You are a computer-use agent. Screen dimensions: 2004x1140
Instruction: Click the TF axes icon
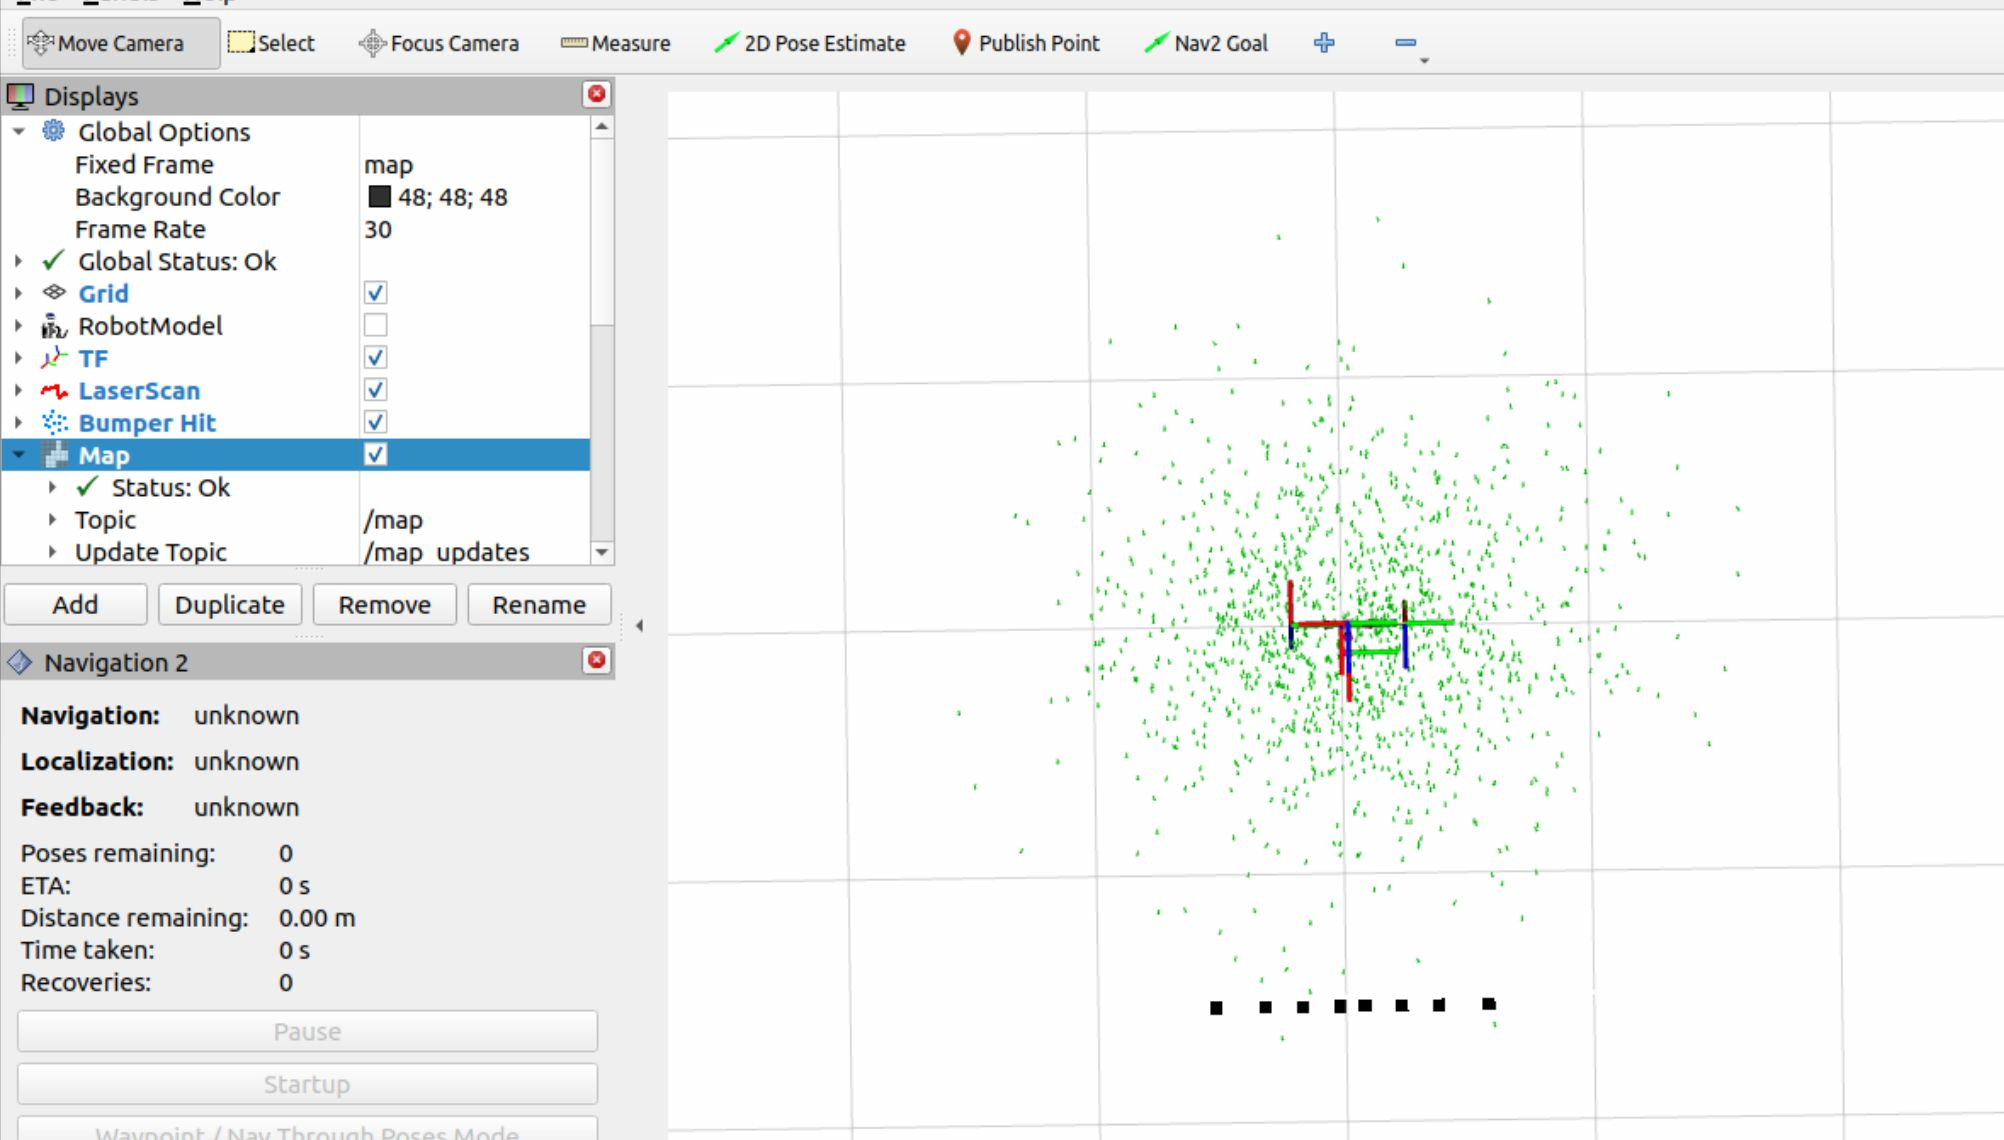pos(54,358)
